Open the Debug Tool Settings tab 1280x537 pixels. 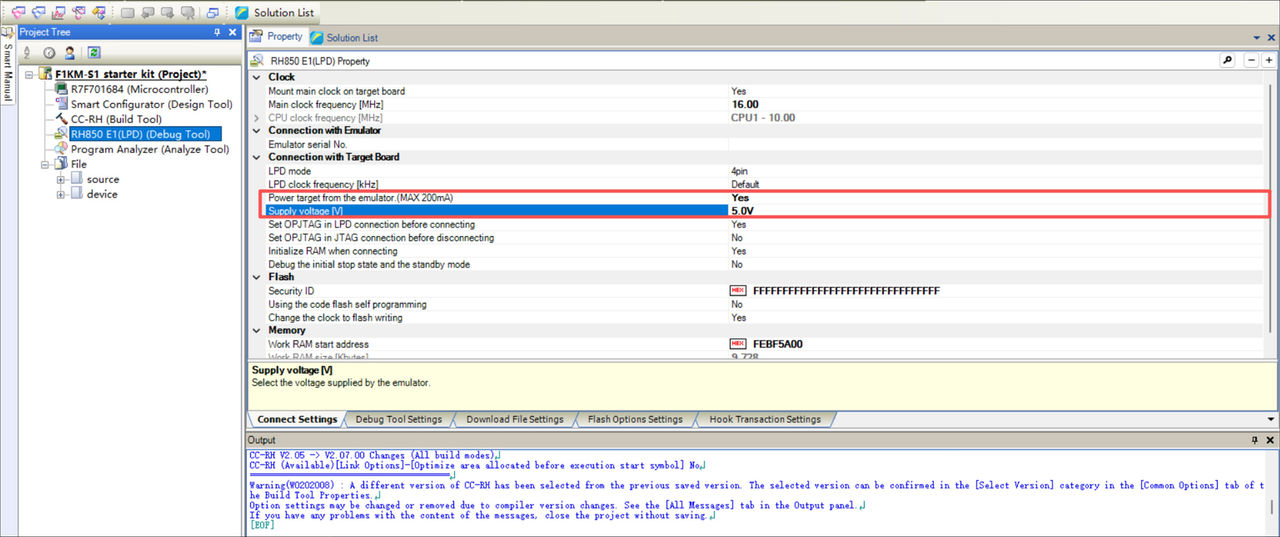[x=398, y=419]
